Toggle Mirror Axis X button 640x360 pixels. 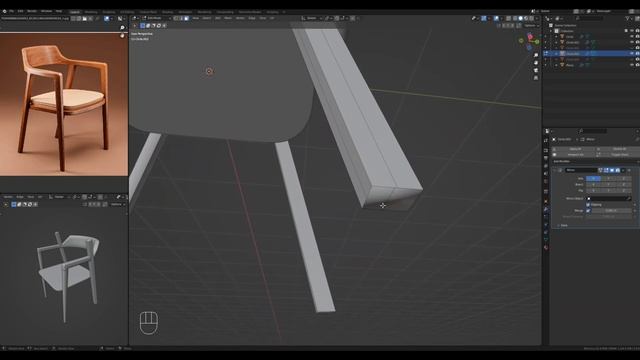coord(593,178)
